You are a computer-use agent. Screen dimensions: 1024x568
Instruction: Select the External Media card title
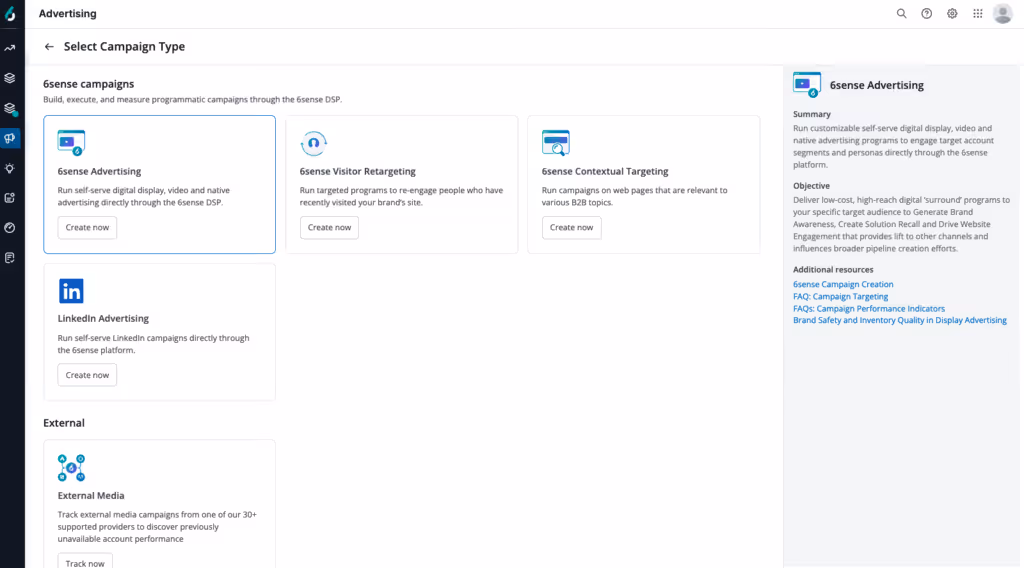[91, 496]
